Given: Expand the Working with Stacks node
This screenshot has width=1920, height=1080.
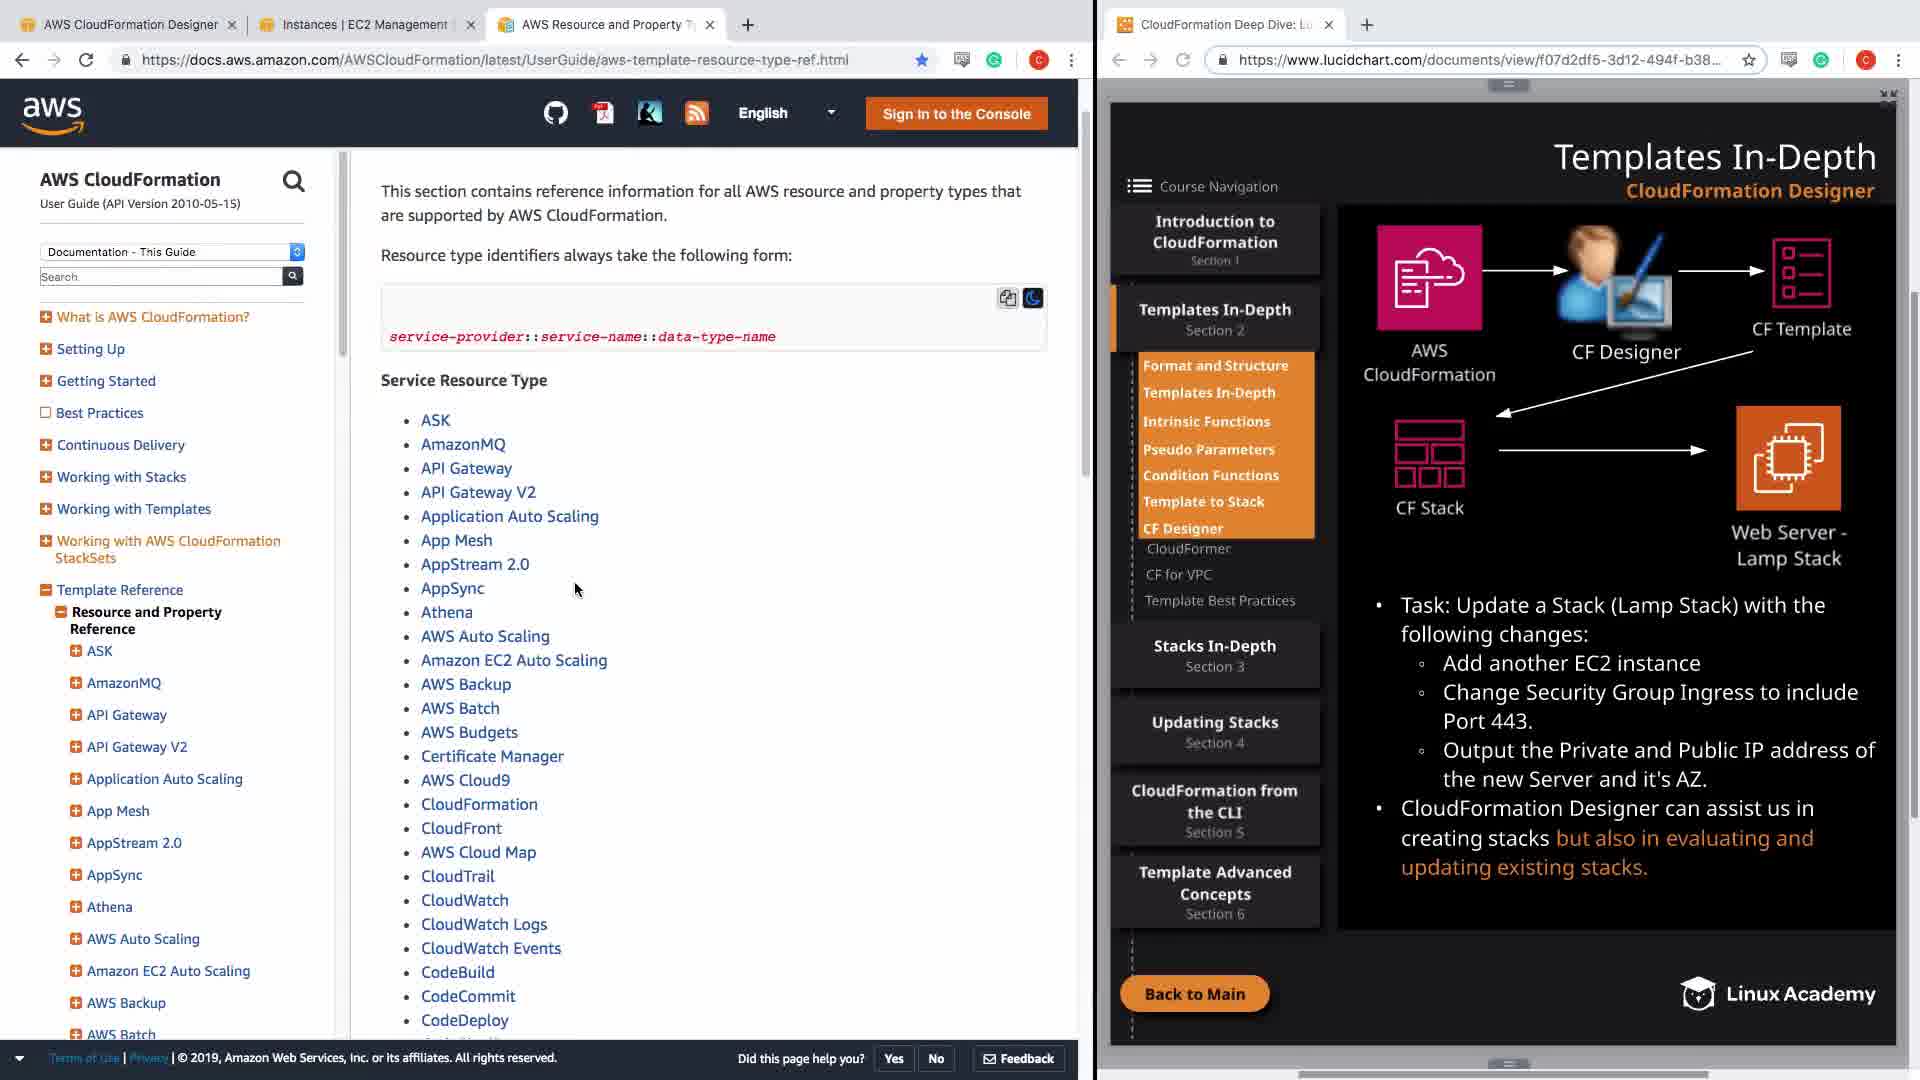Looking at the screenshot, I should tap(46, 477).
